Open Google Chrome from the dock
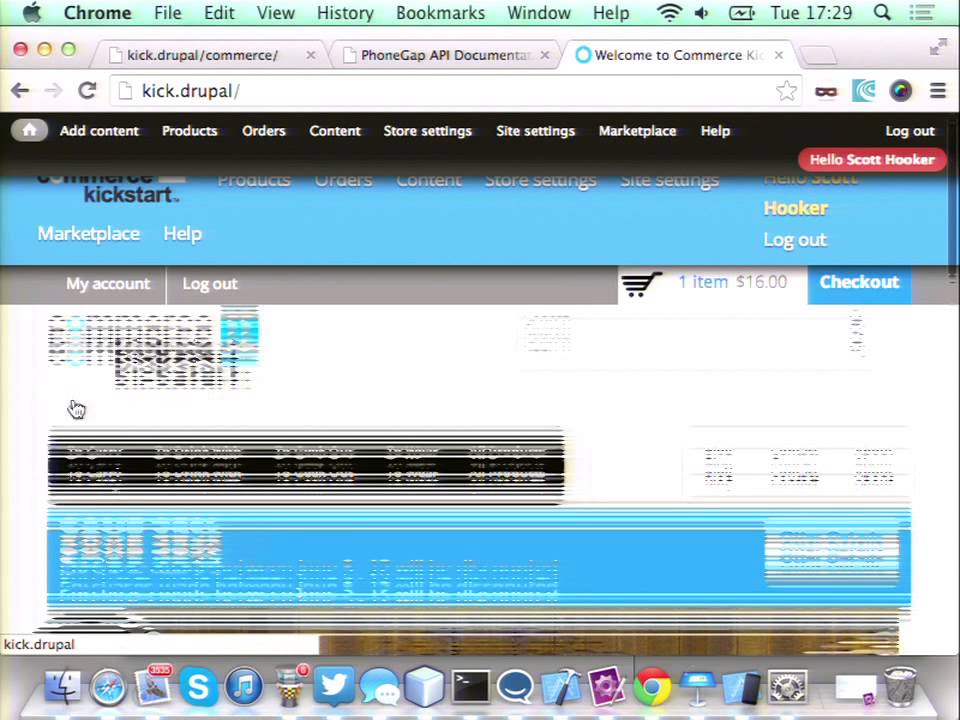Image resolution: width=960 pixels, height=720 pixels. click(651, 686)
